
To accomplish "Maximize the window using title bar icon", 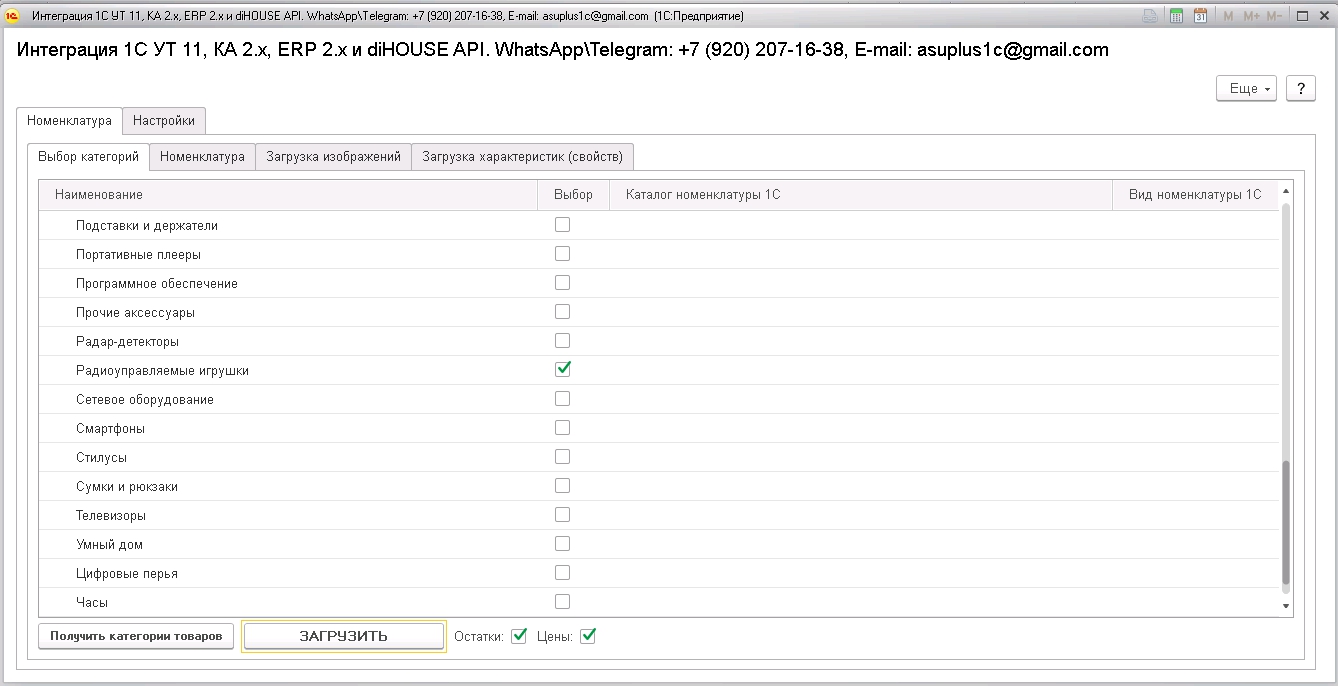I will tap(1303, 16).
